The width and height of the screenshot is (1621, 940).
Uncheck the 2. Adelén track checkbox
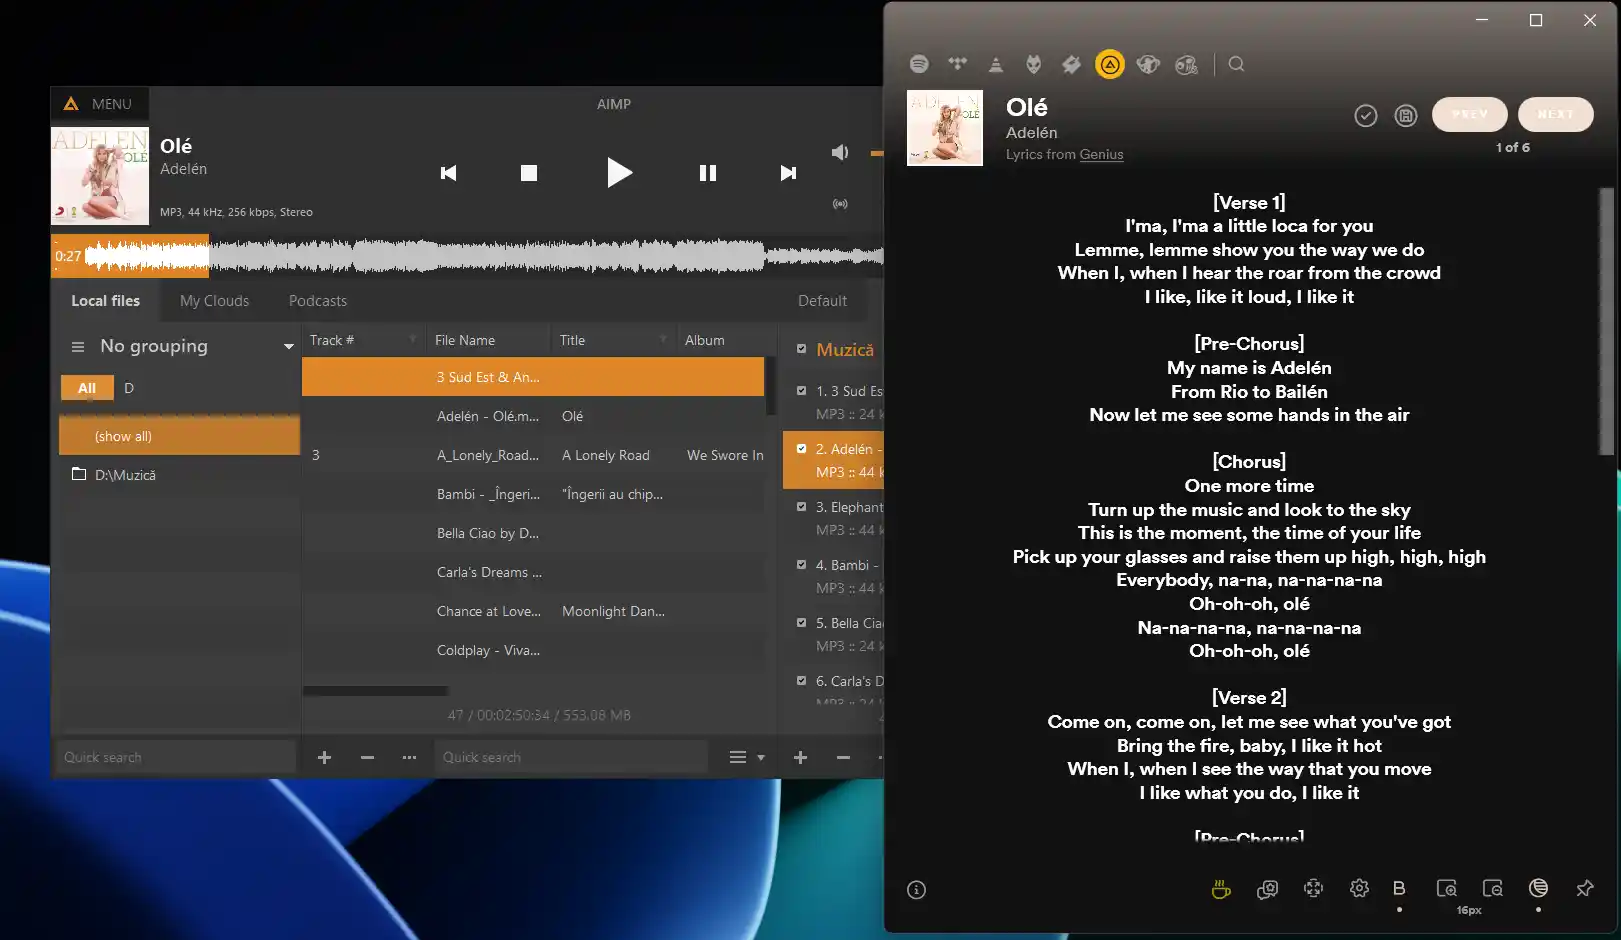click(x=801, y=448)
